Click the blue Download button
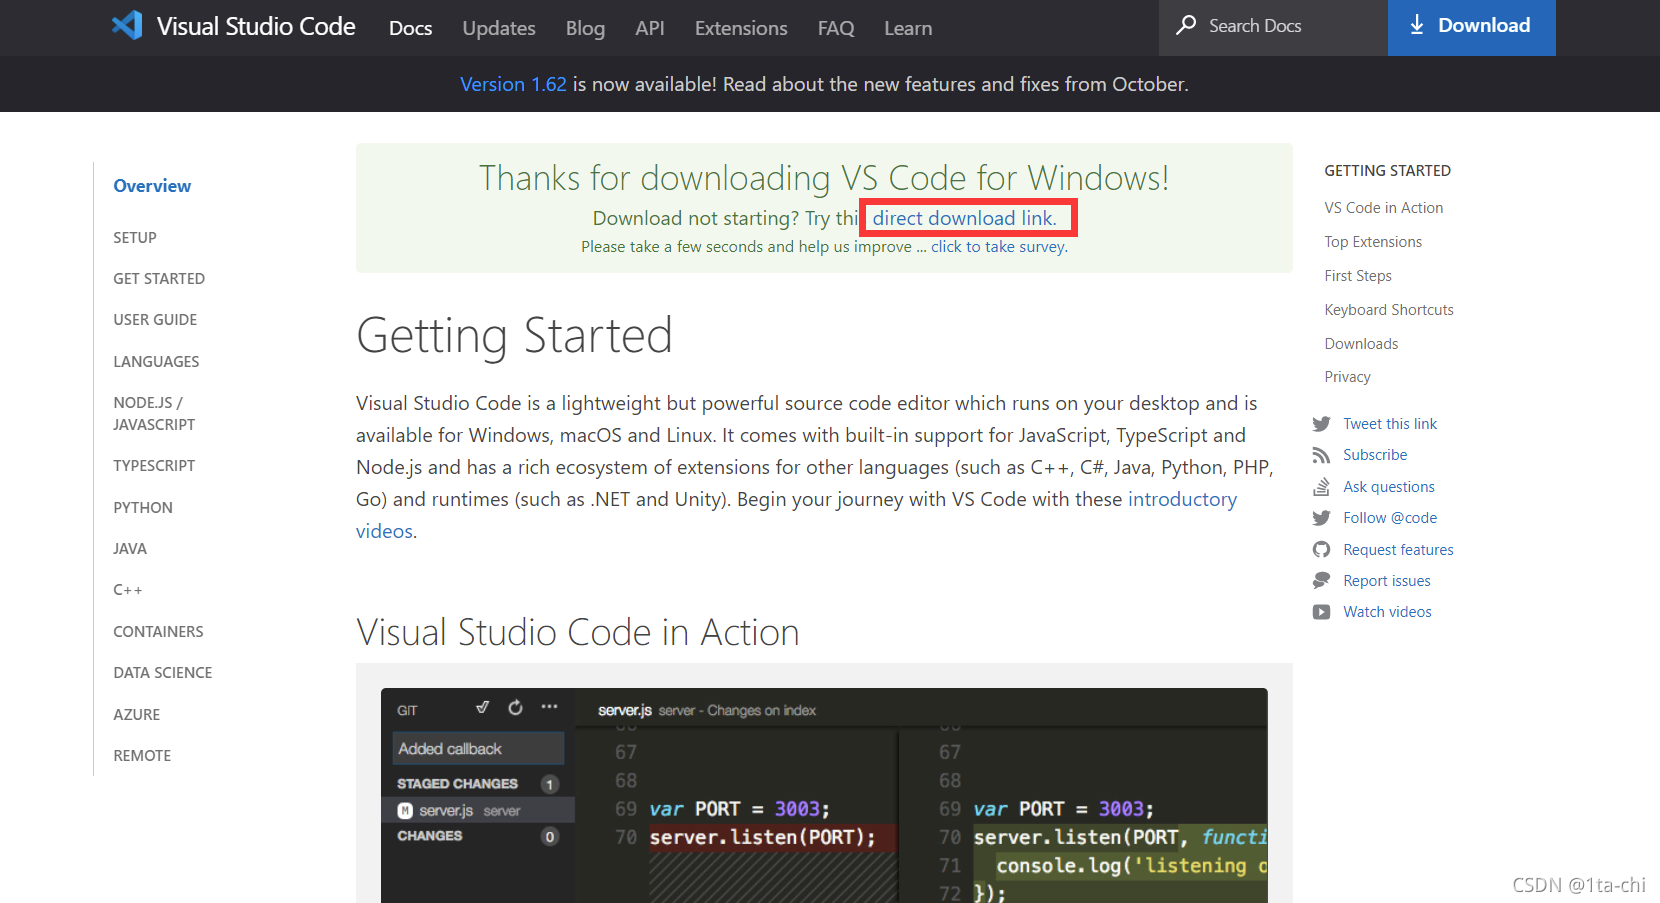Screen dimensions: 1660x903 click(1471, 27)
